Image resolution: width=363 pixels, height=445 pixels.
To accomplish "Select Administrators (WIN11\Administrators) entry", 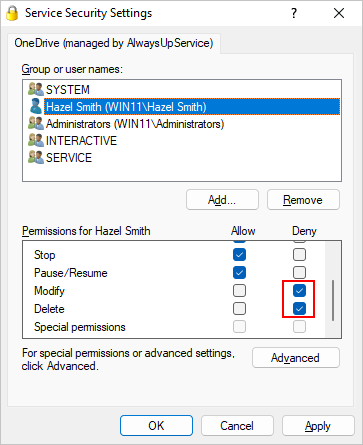I will (135, 124).
